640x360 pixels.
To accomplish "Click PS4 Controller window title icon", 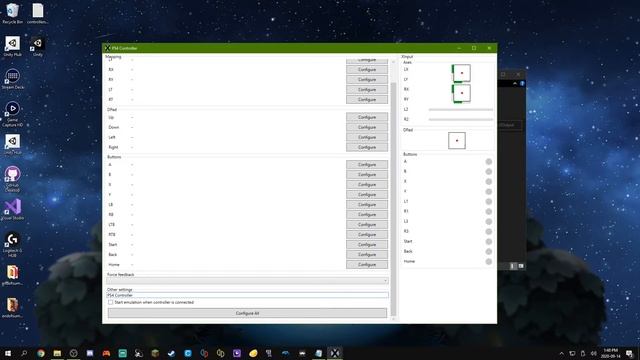I will coord(107,48).
